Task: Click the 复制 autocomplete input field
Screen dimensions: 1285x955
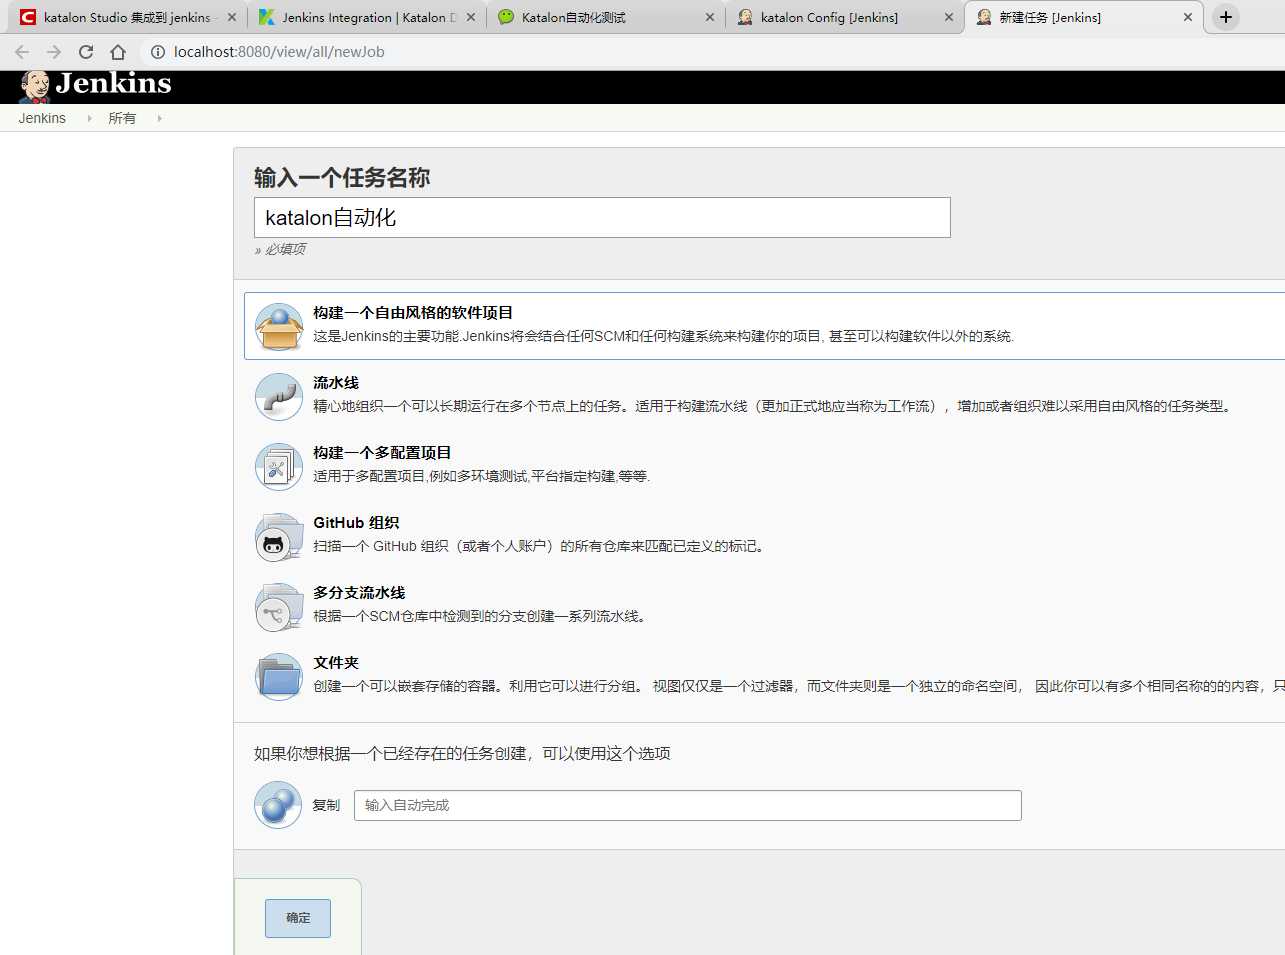Action: (688, 805)
